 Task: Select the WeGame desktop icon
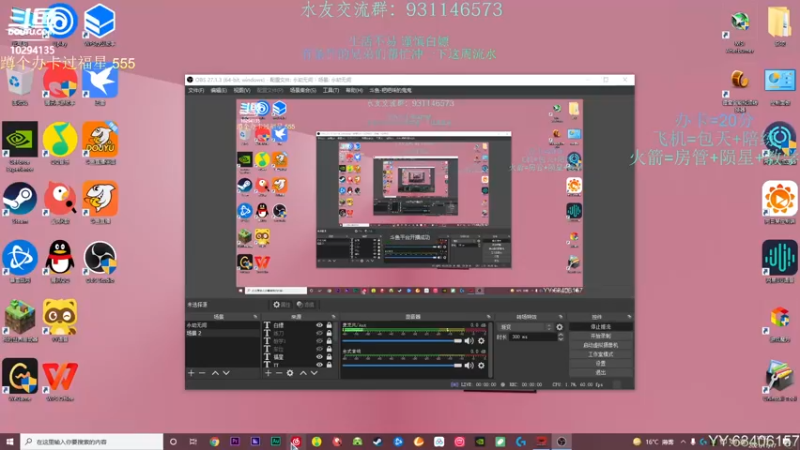(x=20, y=381)
